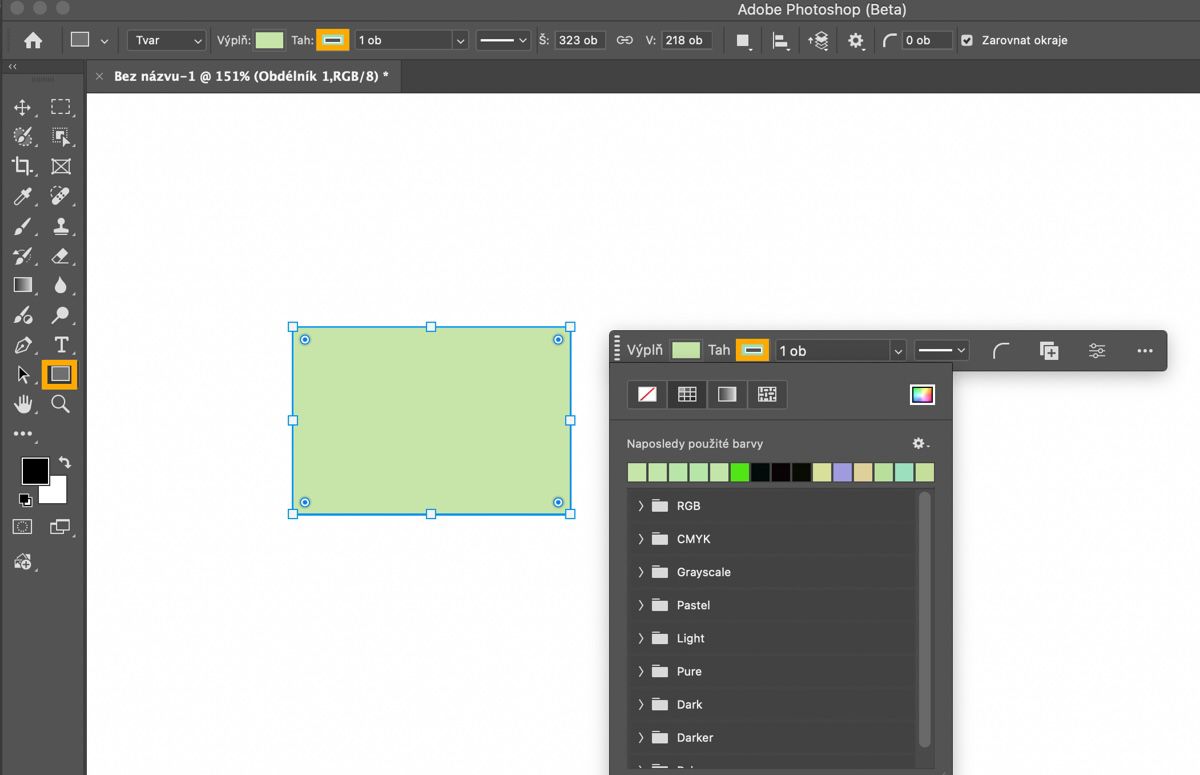Select the Hand tool

click(22, 404)
